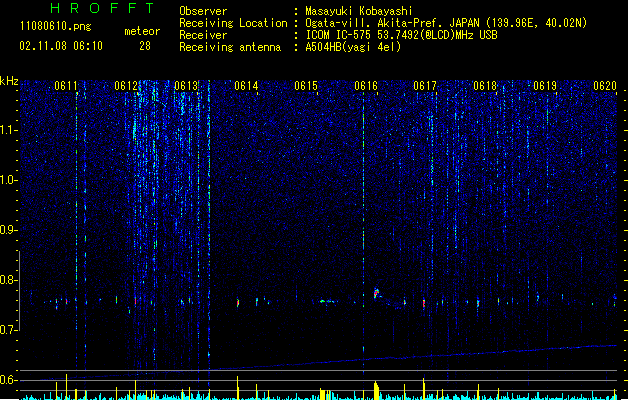
Task: Click the Receiving antenna label
Action: tap(230, 47)
